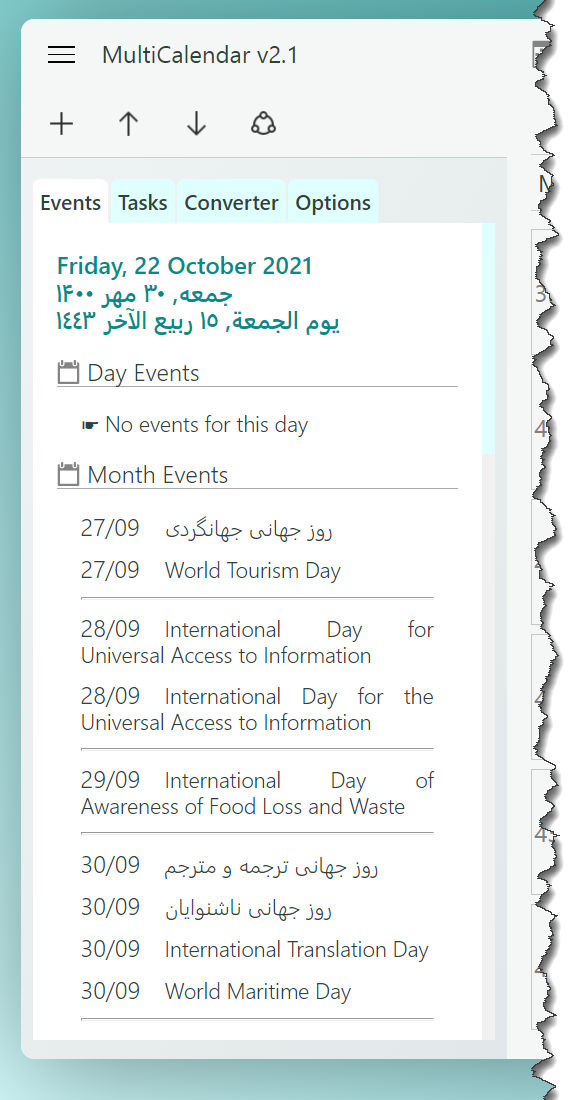Click the up arrow icon
The image size is (580, 1100).
128,123
